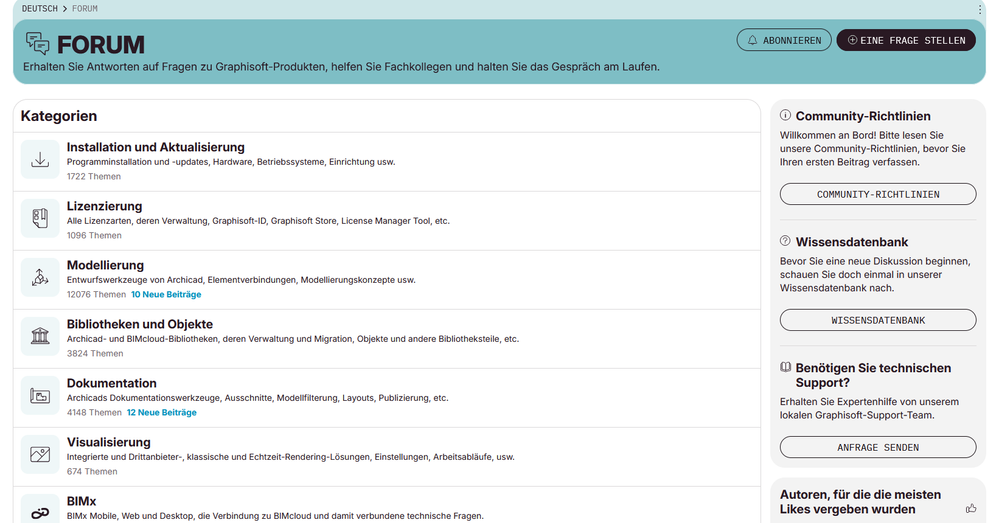Viewport: 999px width, 523px height.
Task: Subscribe using the Abonnieren button
Action: click(784, 40)
